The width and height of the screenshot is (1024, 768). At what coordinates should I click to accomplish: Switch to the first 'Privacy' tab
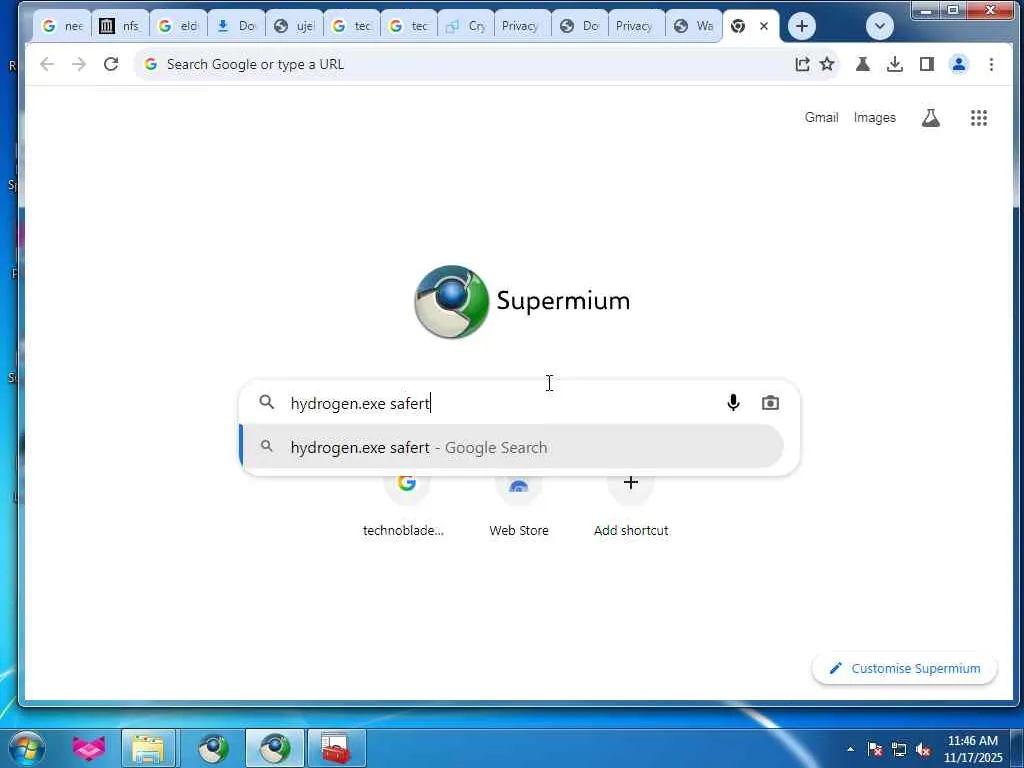pyautogui.click(x=522, y=26)
